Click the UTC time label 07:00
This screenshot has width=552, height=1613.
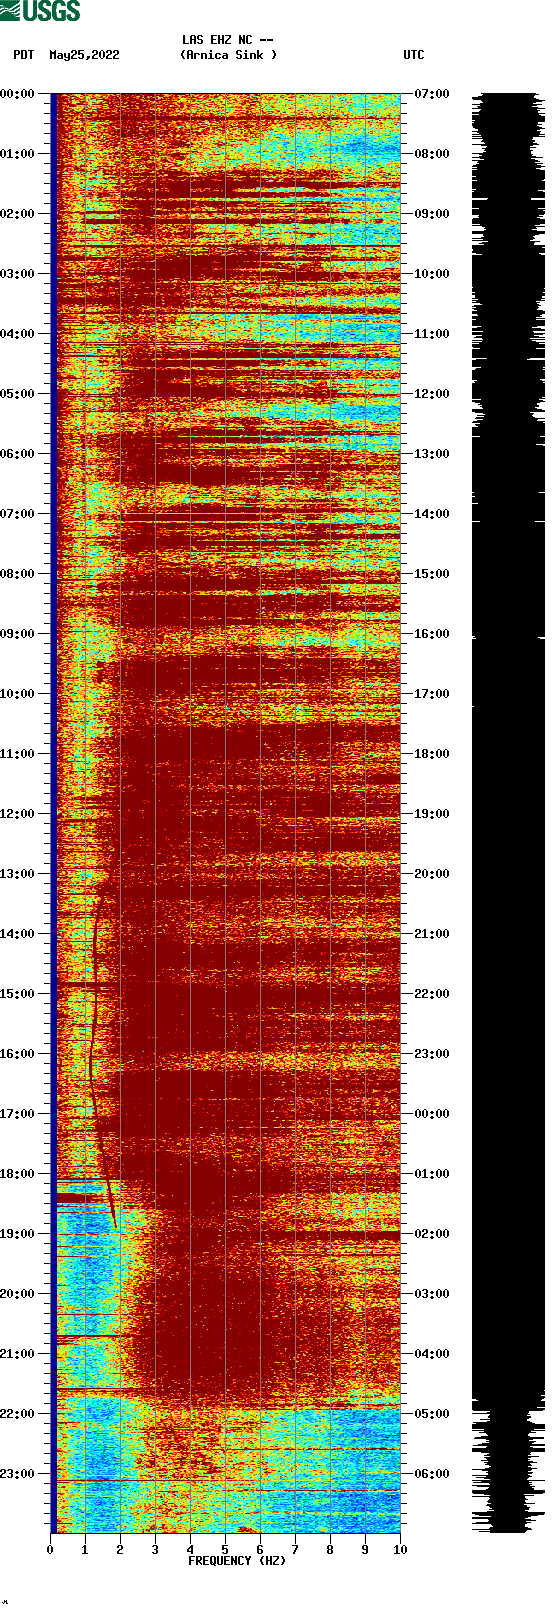pos(432,94)
